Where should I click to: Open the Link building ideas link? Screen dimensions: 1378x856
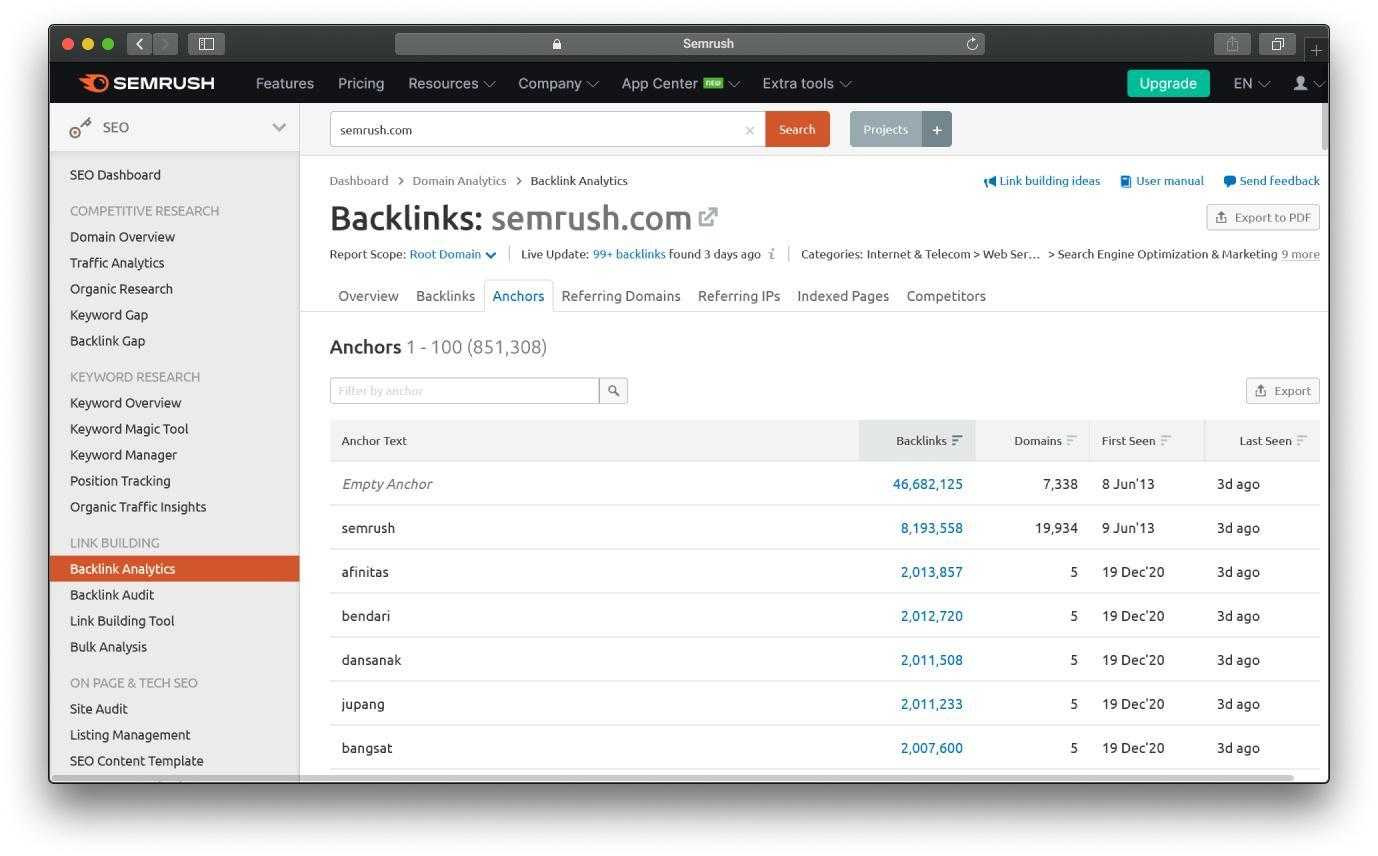tap(1041, 181)
